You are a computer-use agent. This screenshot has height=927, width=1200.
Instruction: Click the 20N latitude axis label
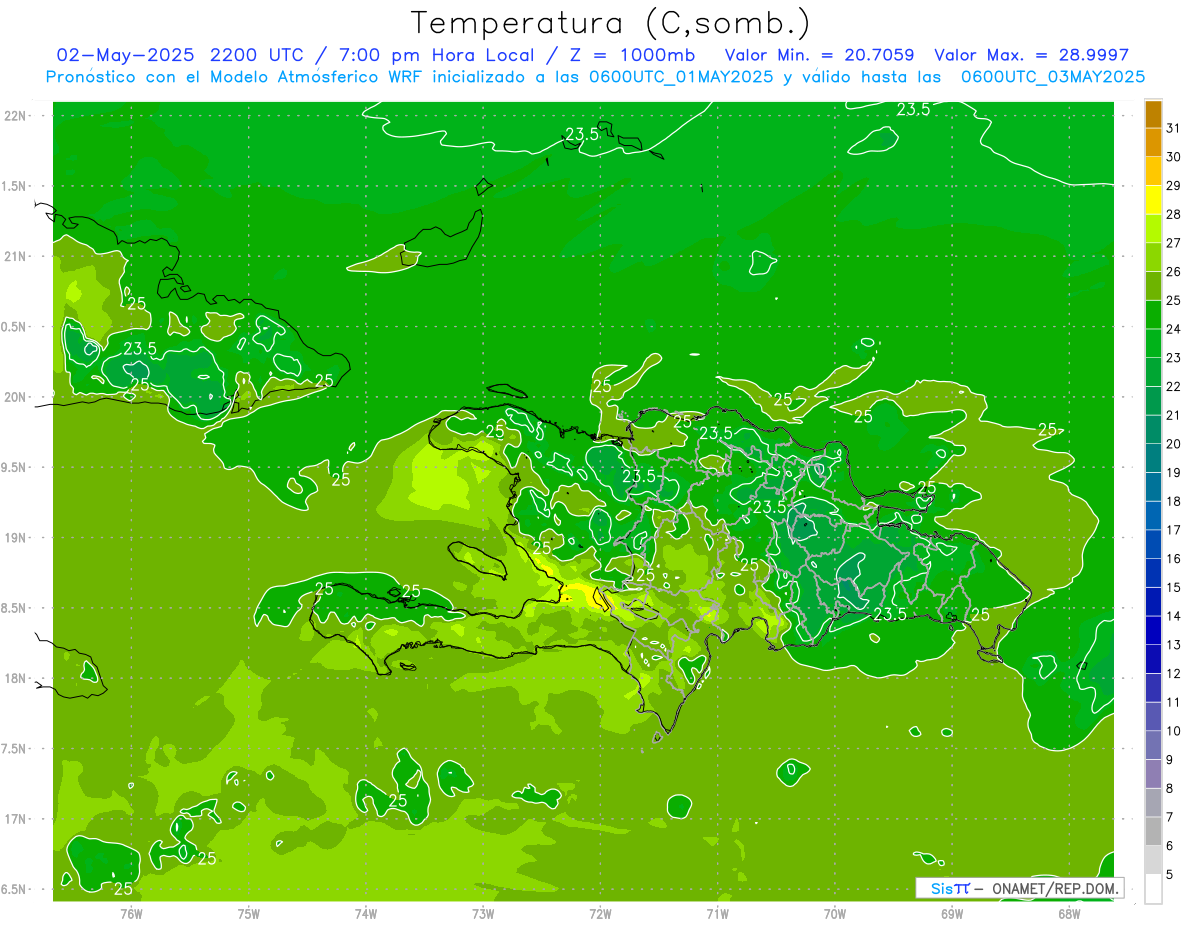[x=15, y=397]
